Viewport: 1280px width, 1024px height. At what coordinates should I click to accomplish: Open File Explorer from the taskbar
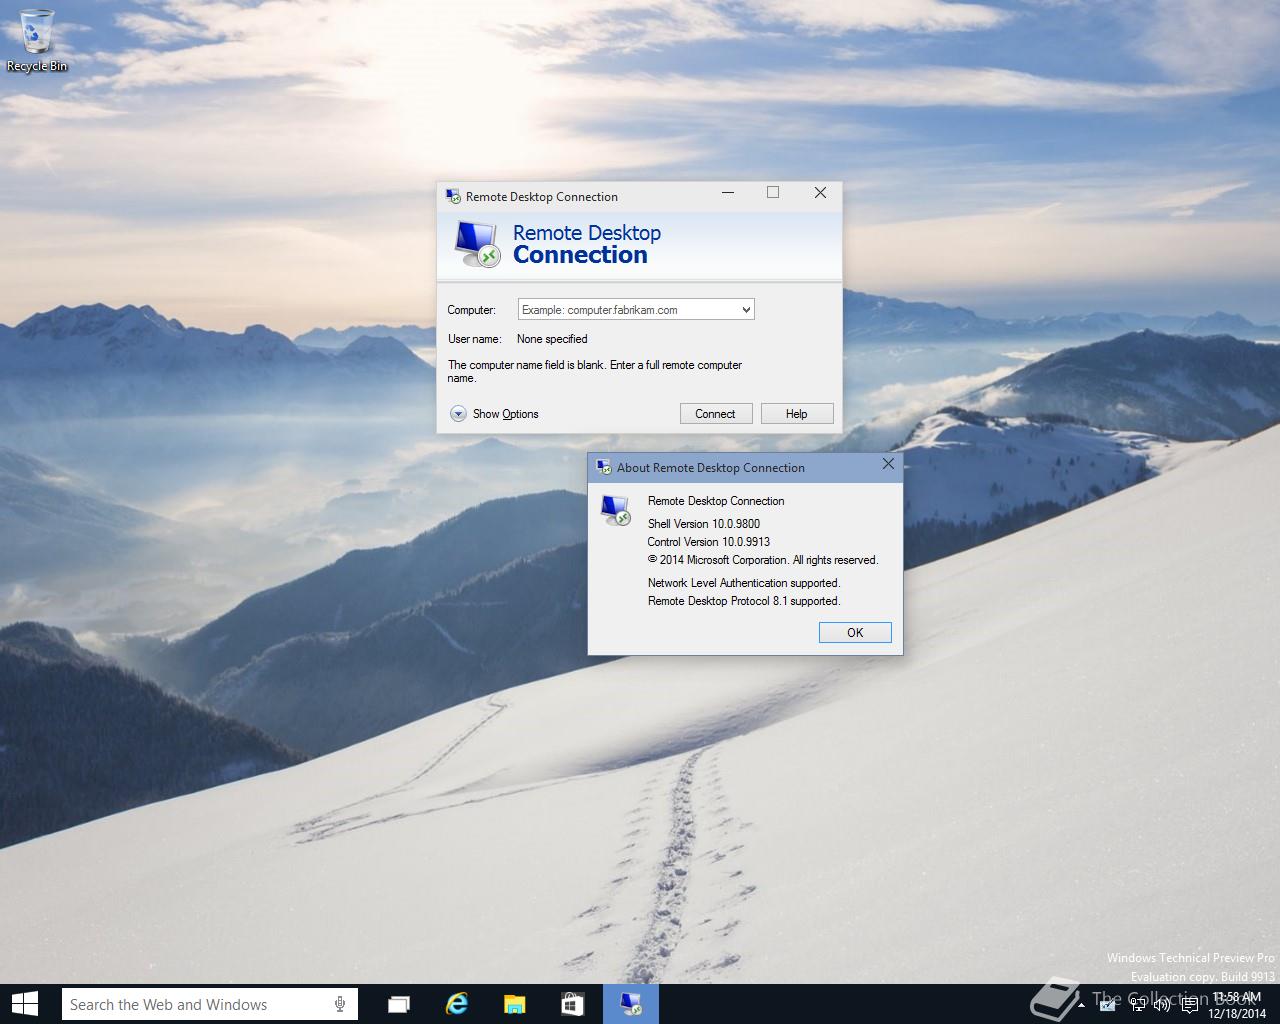point(514,1004)
